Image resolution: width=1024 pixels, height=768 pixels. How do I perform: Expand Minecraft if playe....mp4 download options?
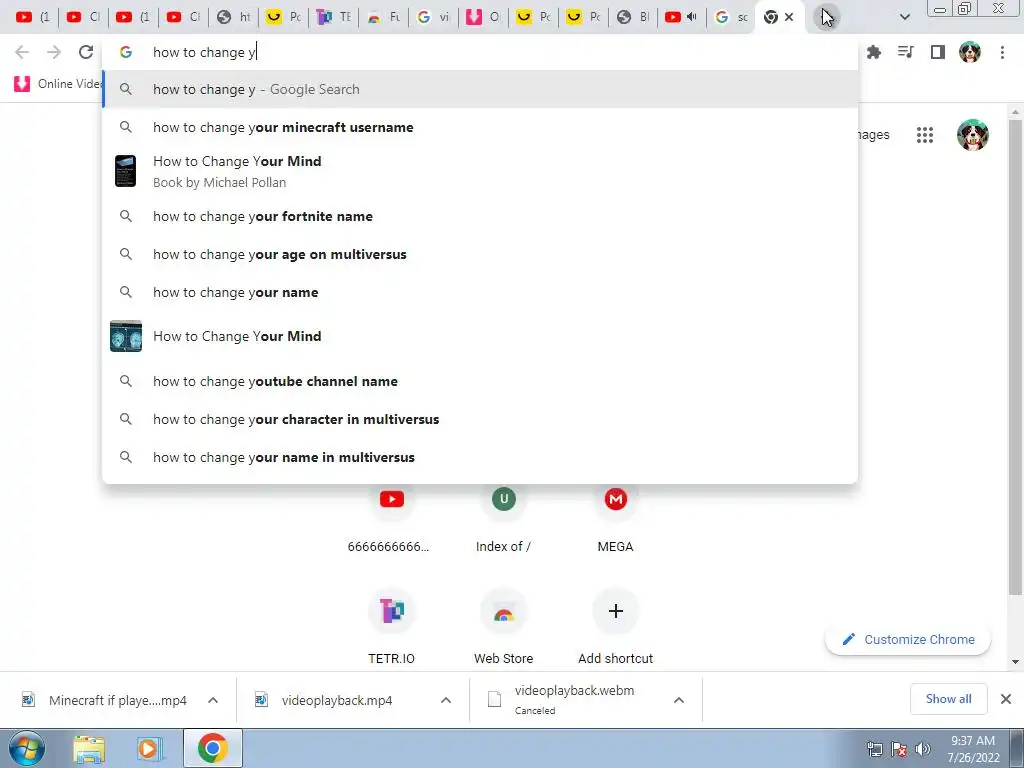[x=213, y=700]
